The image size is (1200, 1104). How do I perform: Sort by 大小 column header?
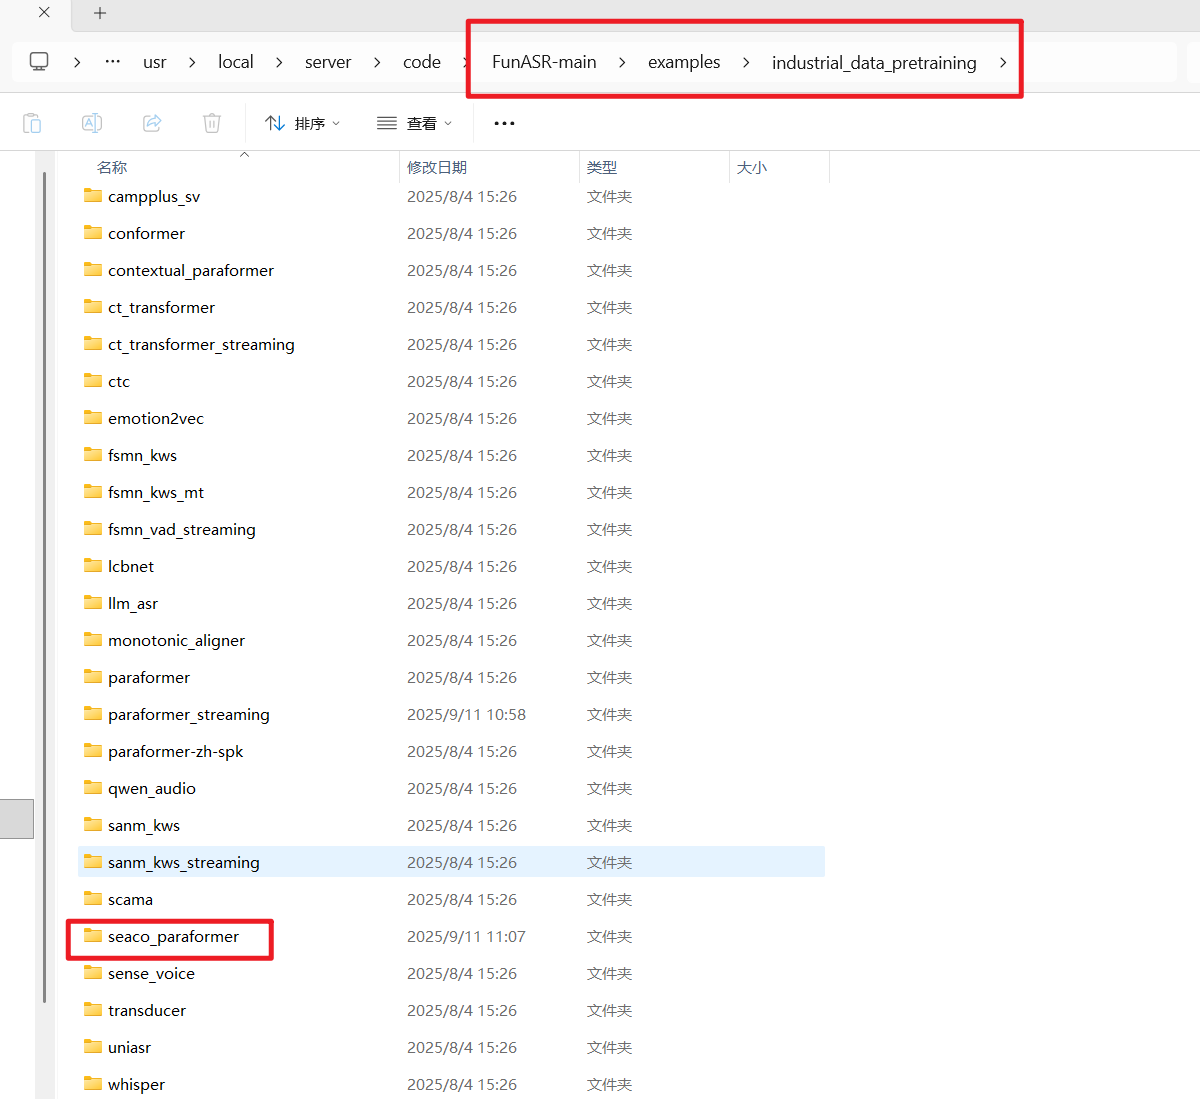pyautogui.click(x=752, y=167)
